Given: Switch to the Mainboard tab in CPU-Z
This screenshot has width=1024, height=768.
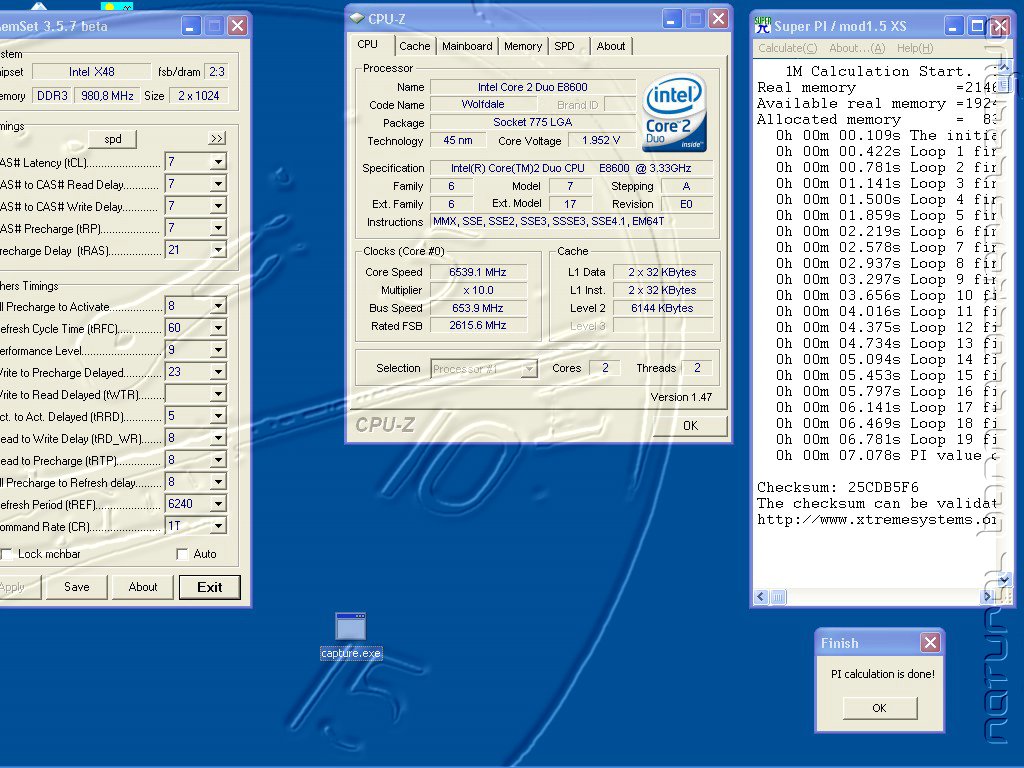Looking at the screenshot, I should click(467, 46).
